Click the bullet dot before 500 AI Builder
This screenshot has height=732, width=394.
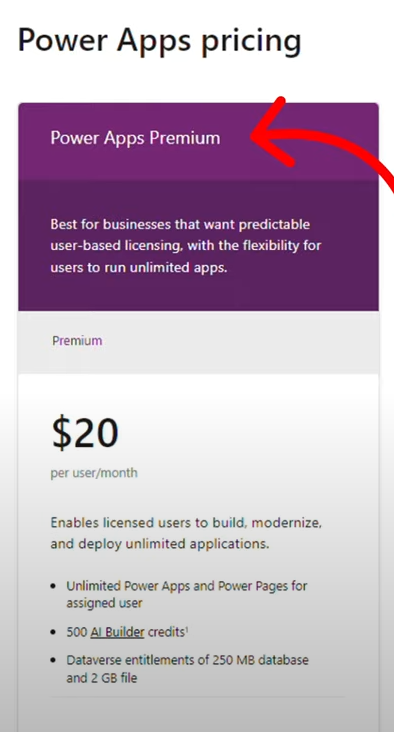pyautogui.click(x=55, y=633)
